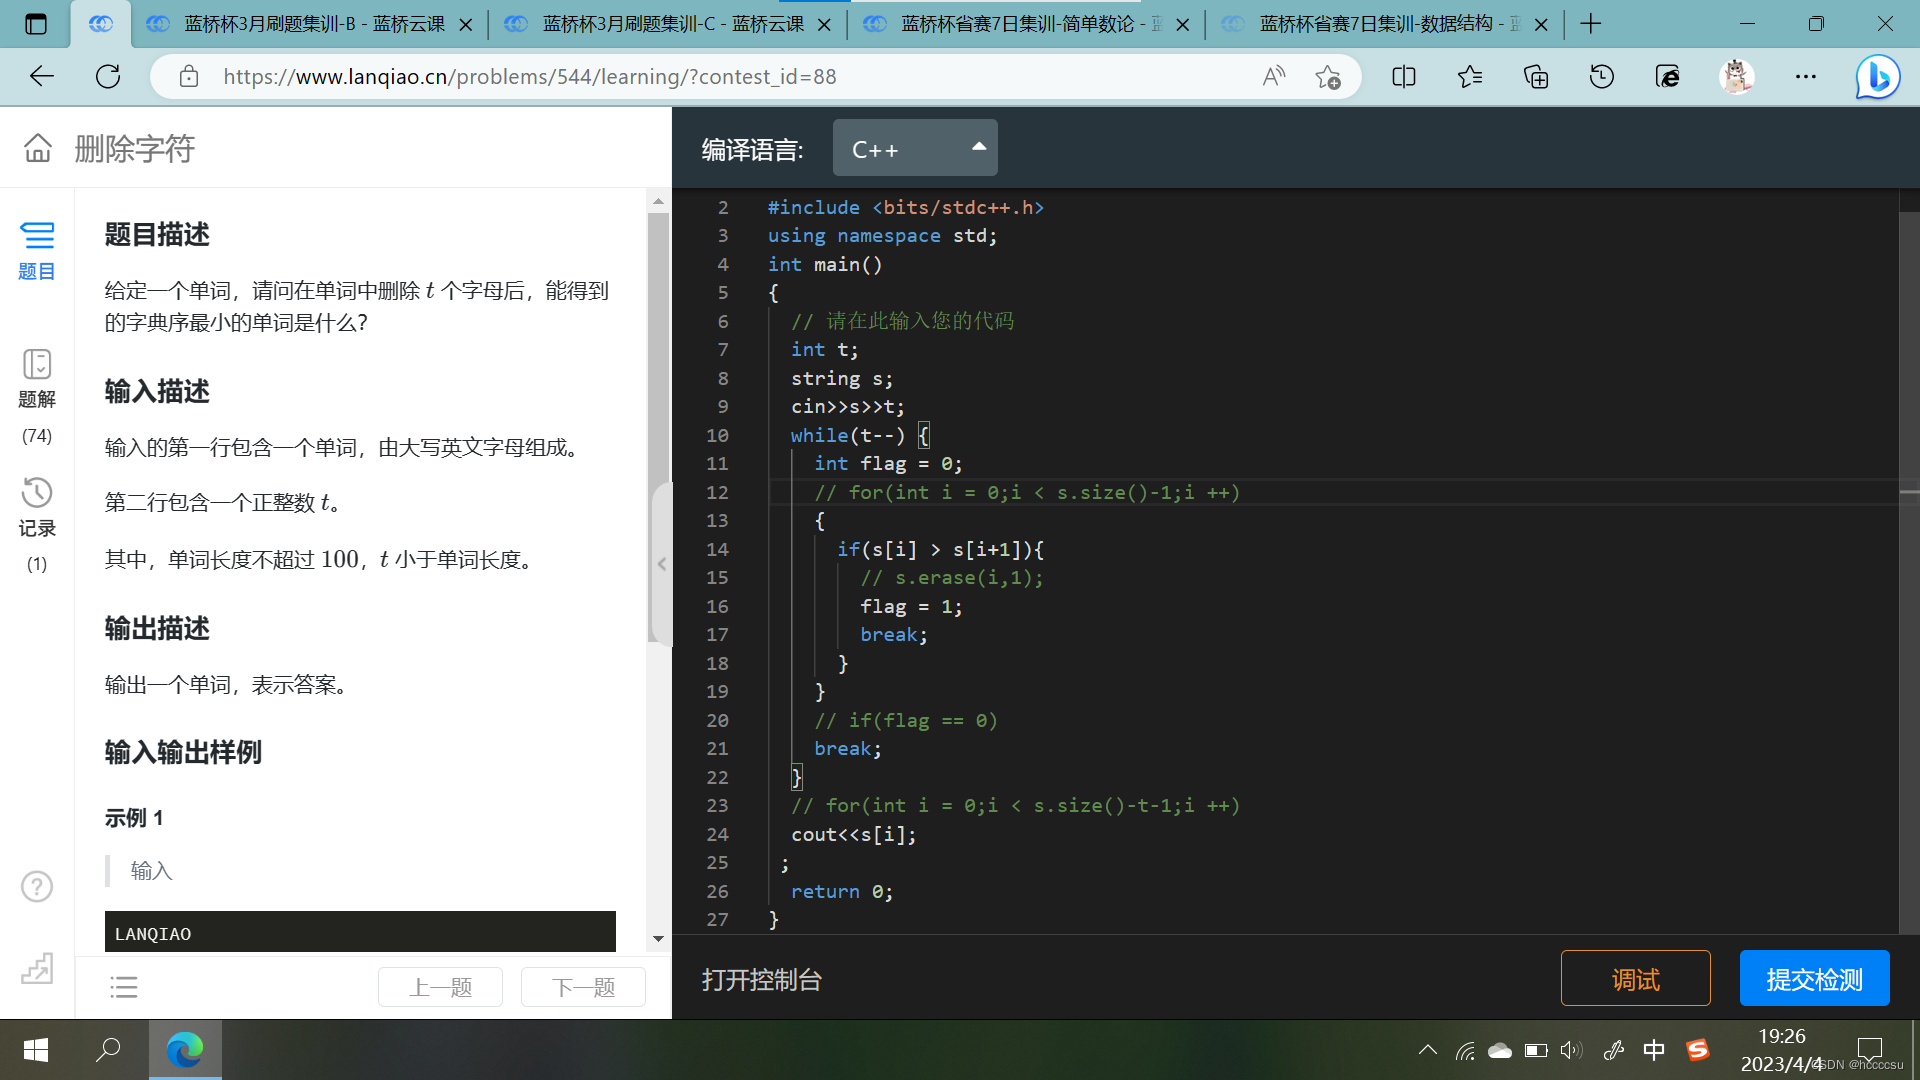Click 打开控制台 to open console
1920x1080 pixels.
(x=761, y=979)
